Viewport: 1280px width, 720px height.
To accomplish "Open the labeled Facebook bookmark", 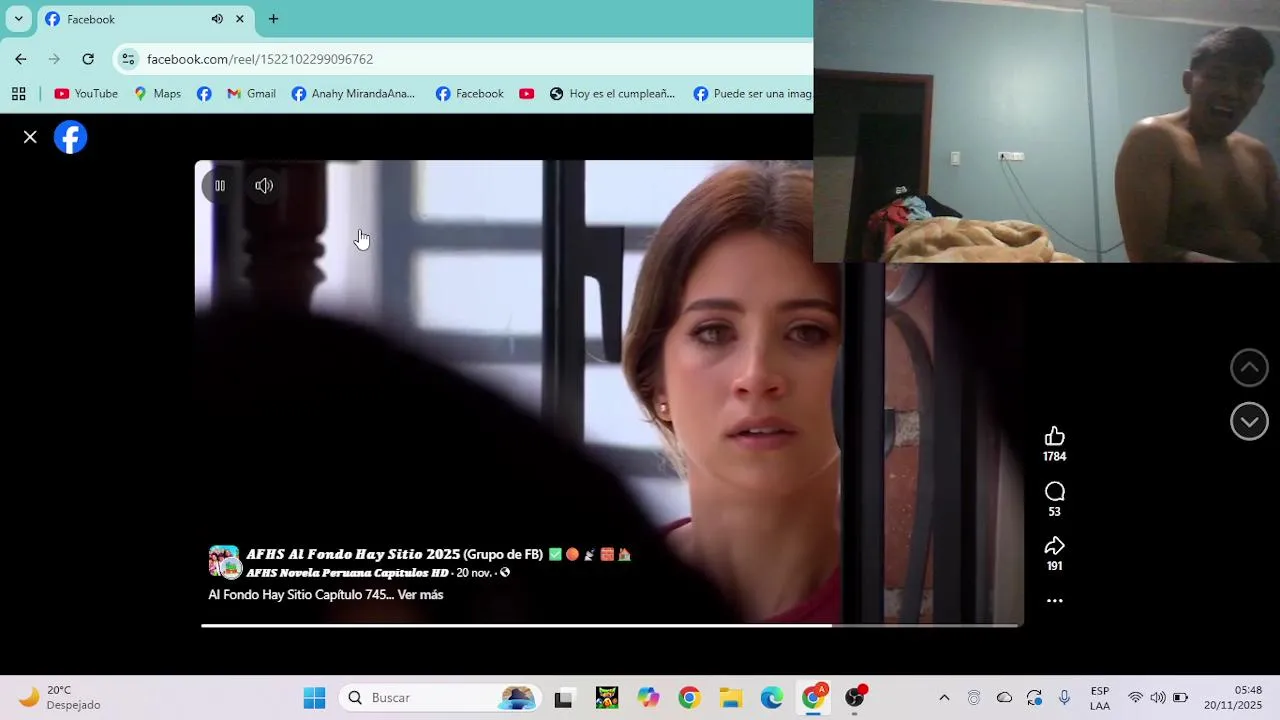I will (x=470, y=94).
